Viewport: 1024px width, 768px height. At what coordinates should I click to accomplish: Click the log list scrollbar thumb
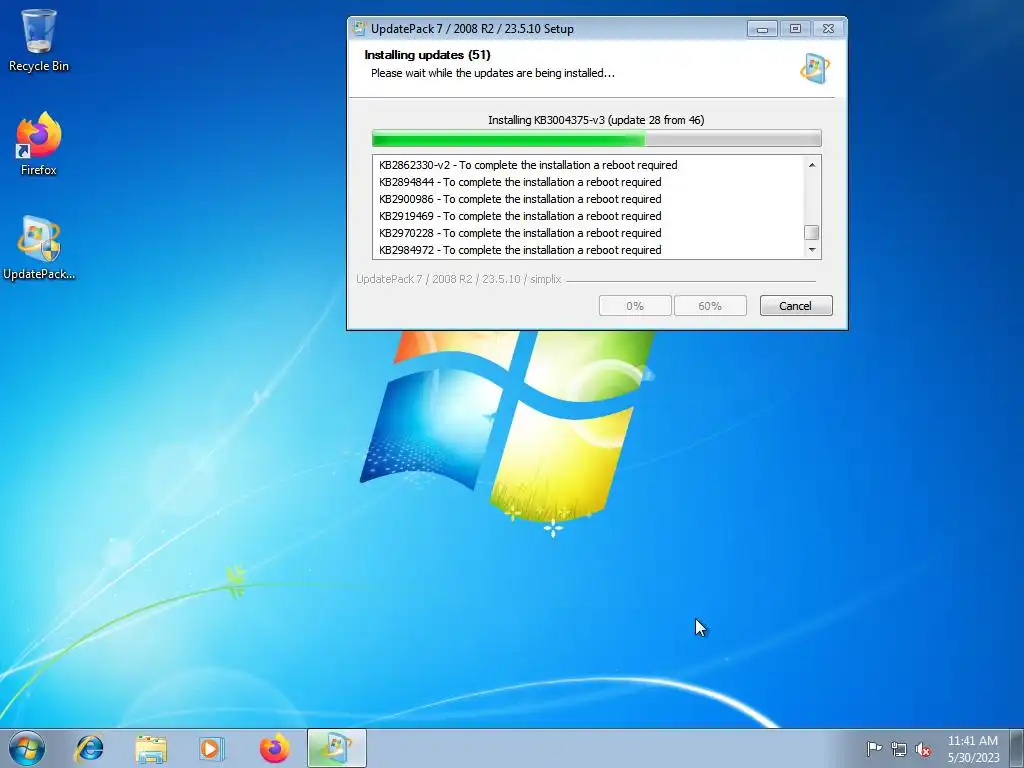812,232
